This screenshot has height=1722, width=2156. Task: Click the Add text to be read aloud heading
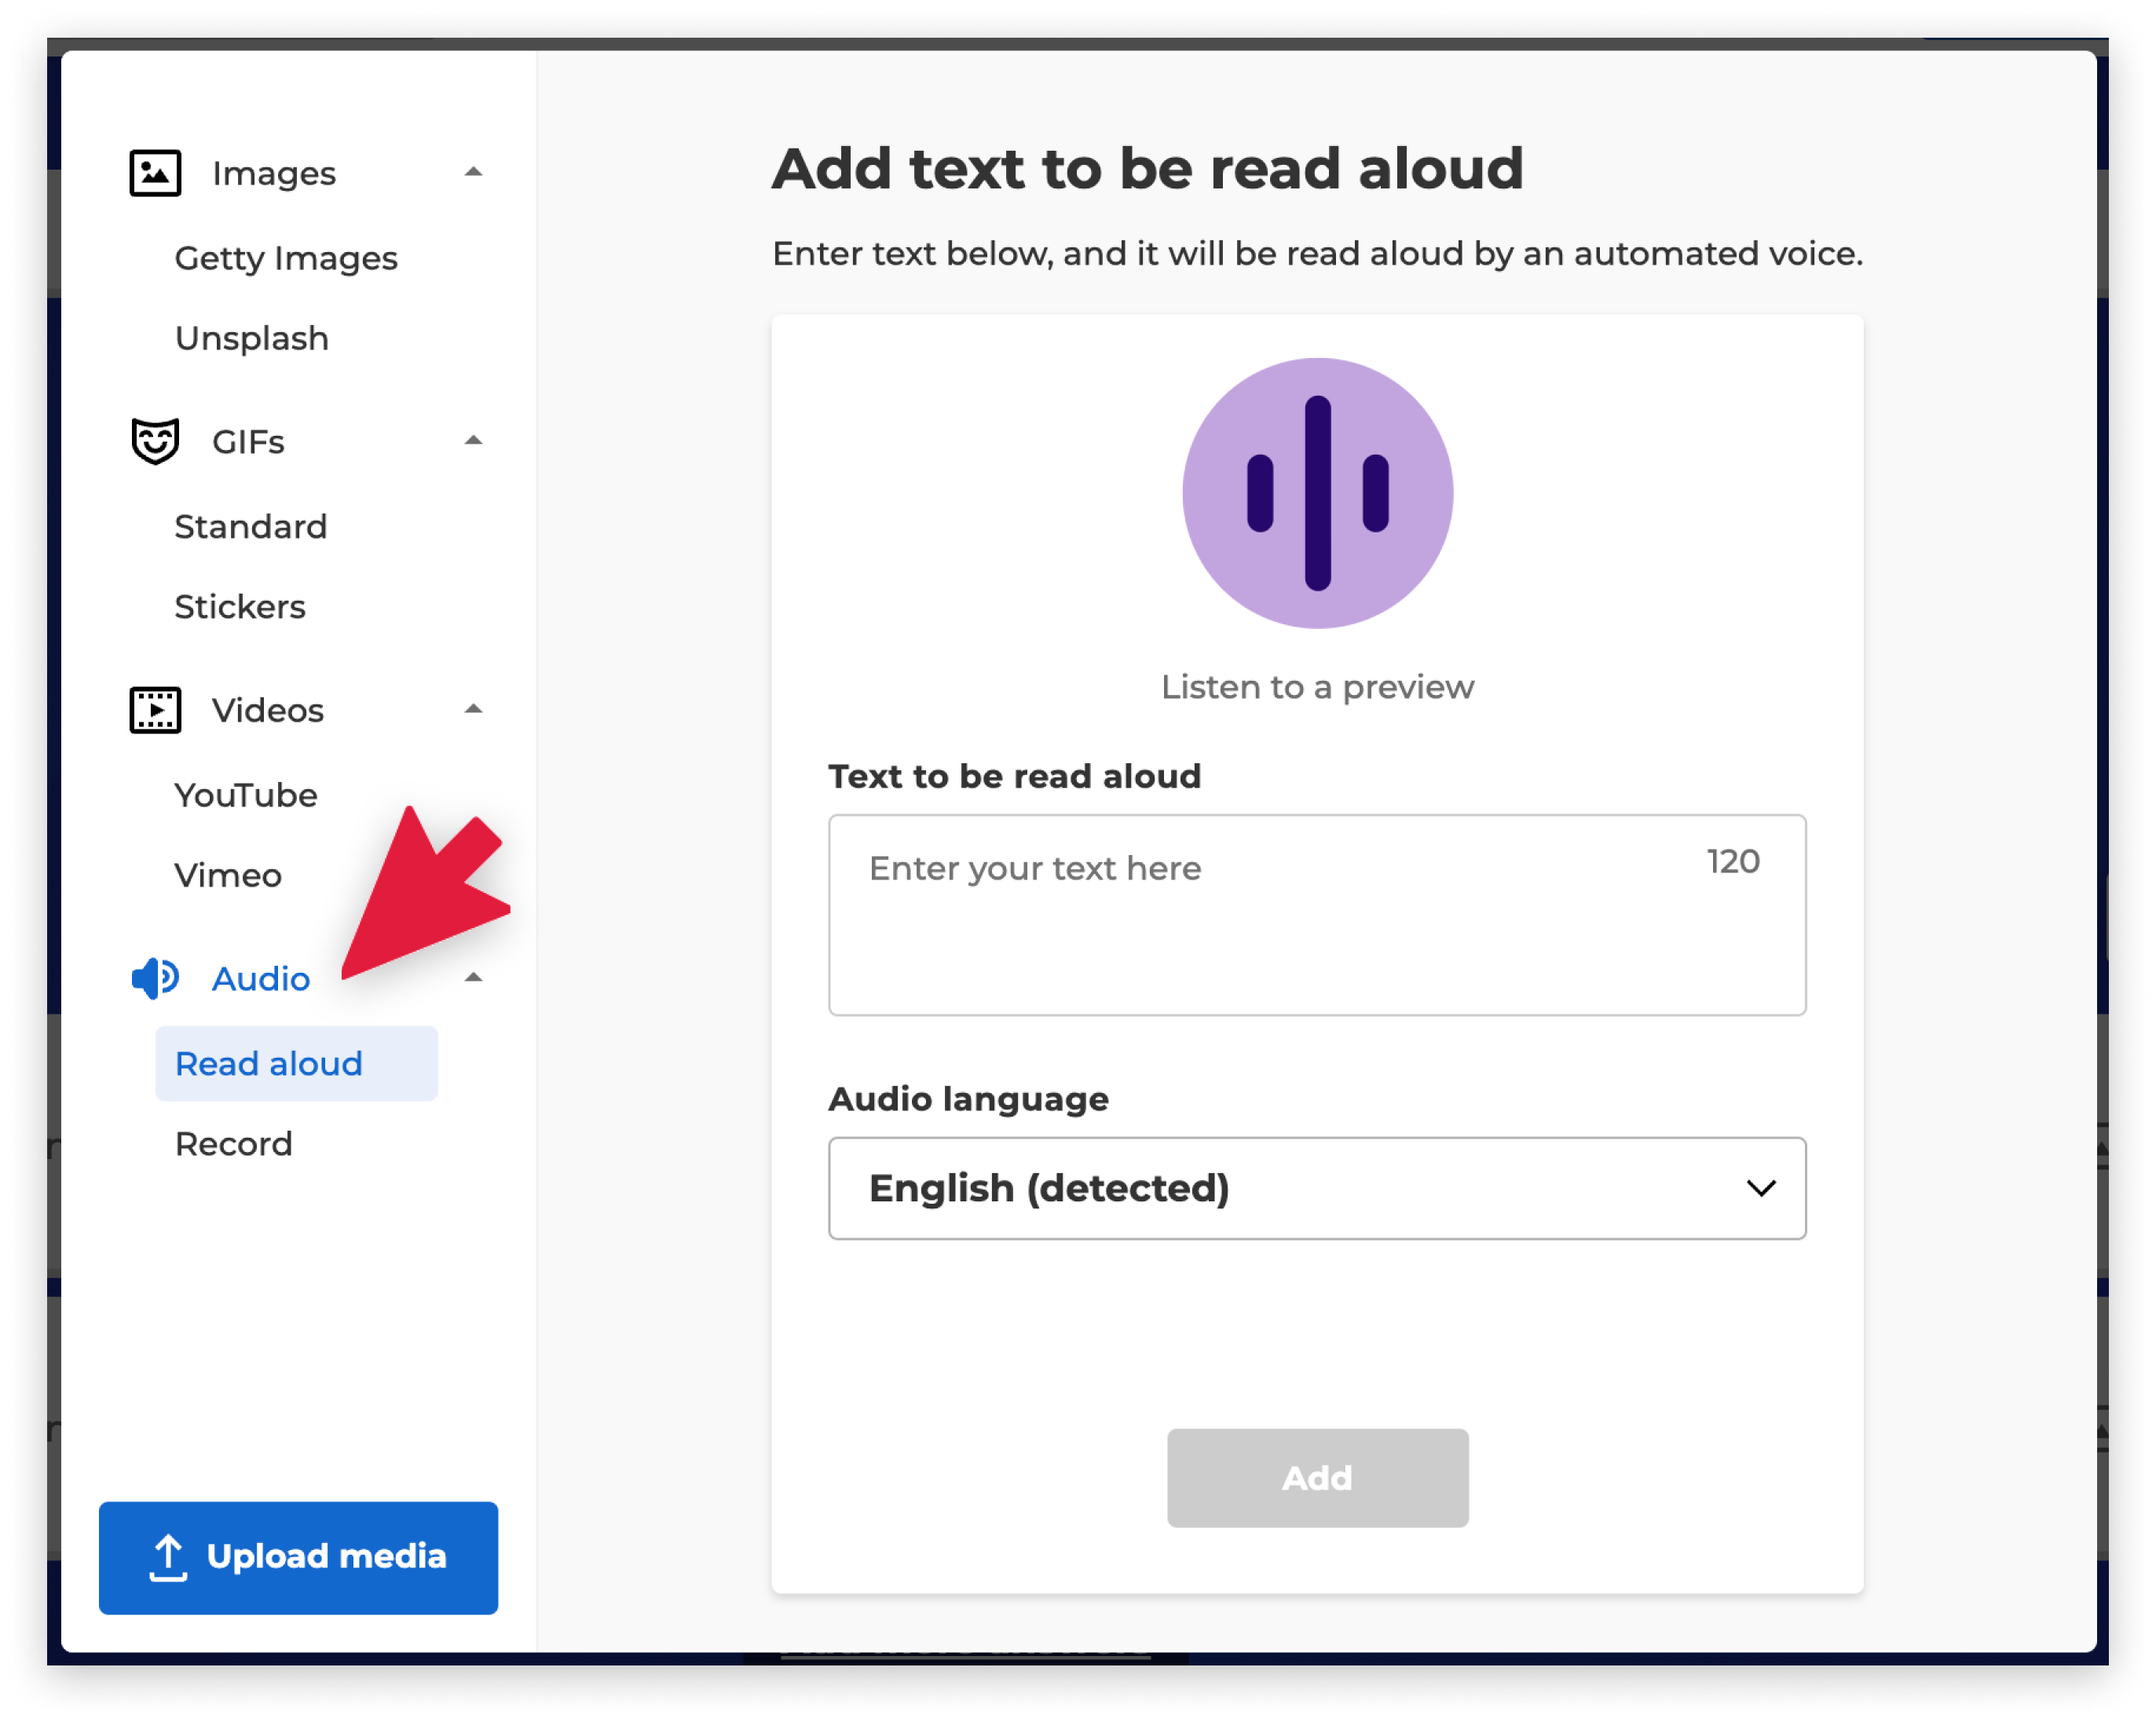(x=1147, y=168)
